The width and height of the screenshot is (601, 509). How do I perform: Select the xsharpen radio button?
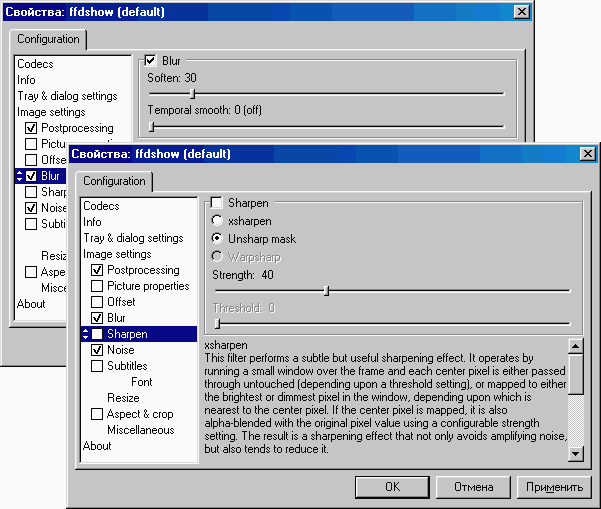(217, 220)
